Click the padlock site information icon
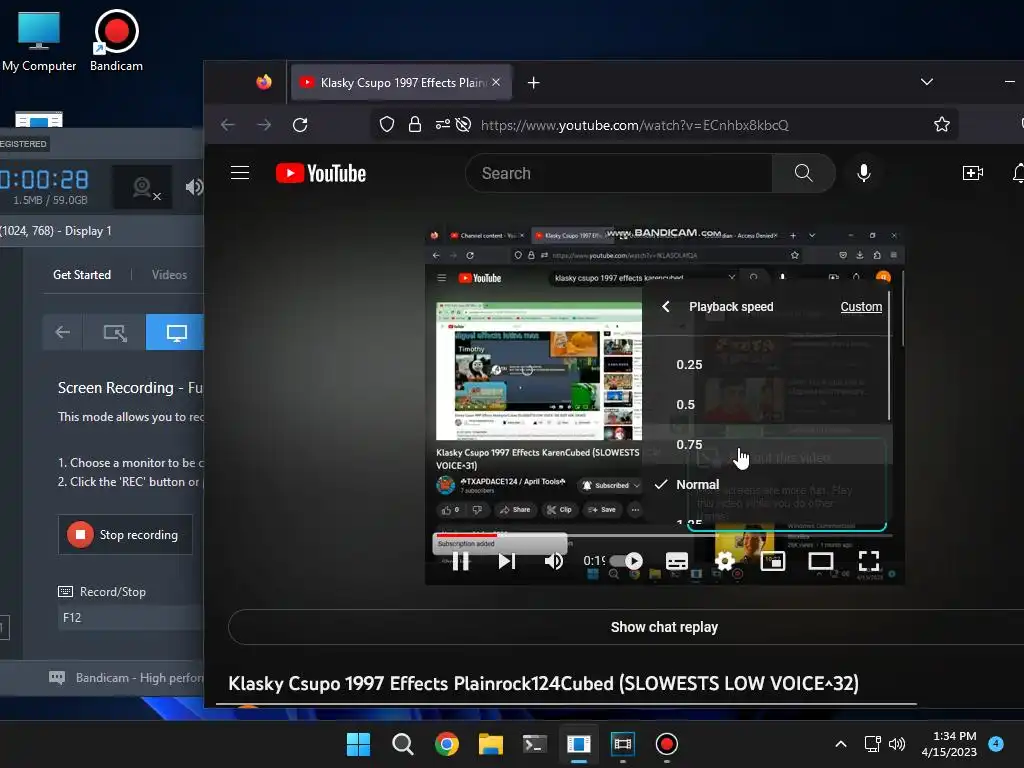This screenshot has width=1024, height=768. pyautogui.click(x=415, y=124)
